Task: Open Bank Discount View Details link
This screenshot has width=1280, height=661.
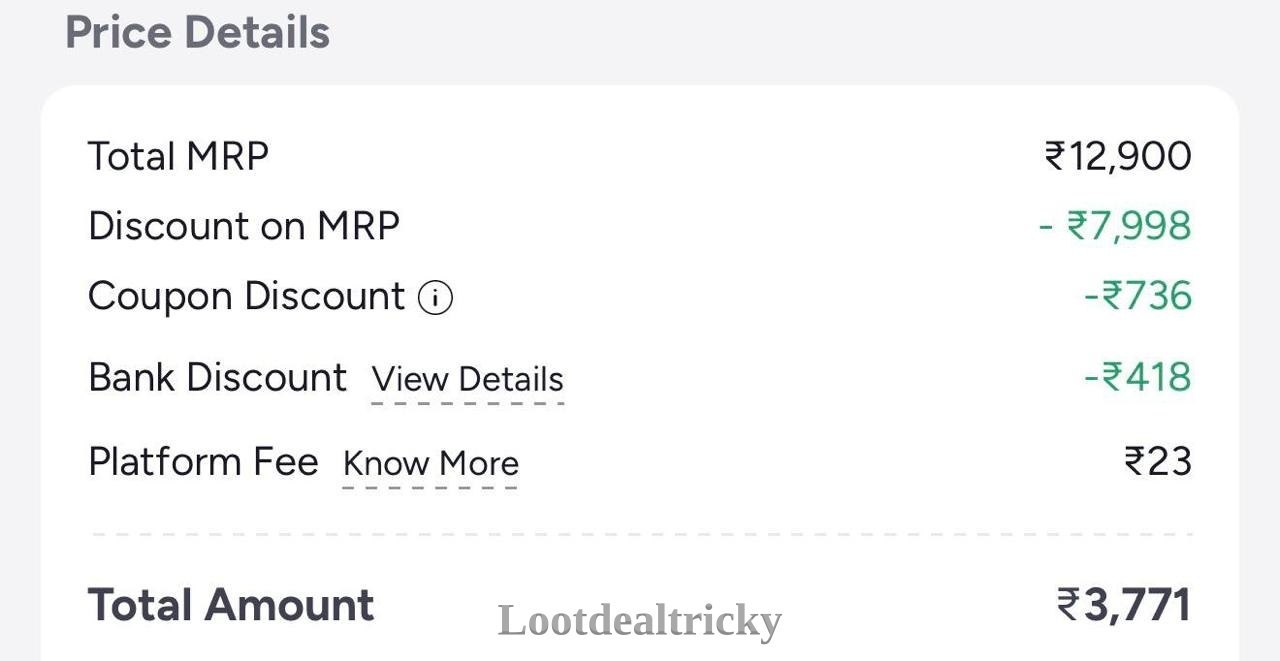Action: click(x=467, y=380)
